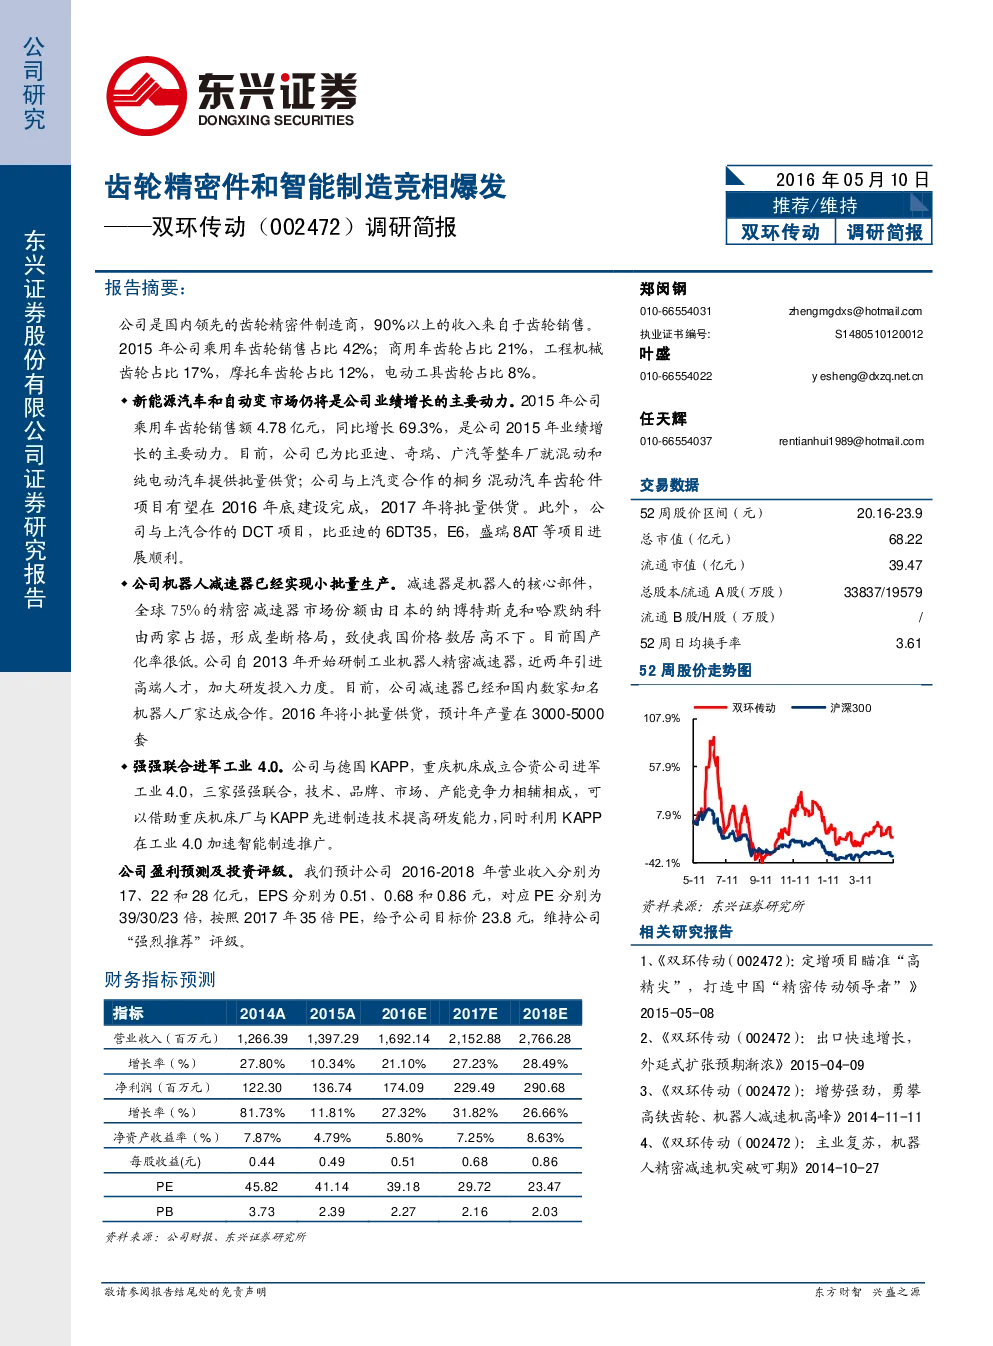The image size is (993, 1346).
Task: Click the 2018E column header
Action: (545, 1013)
